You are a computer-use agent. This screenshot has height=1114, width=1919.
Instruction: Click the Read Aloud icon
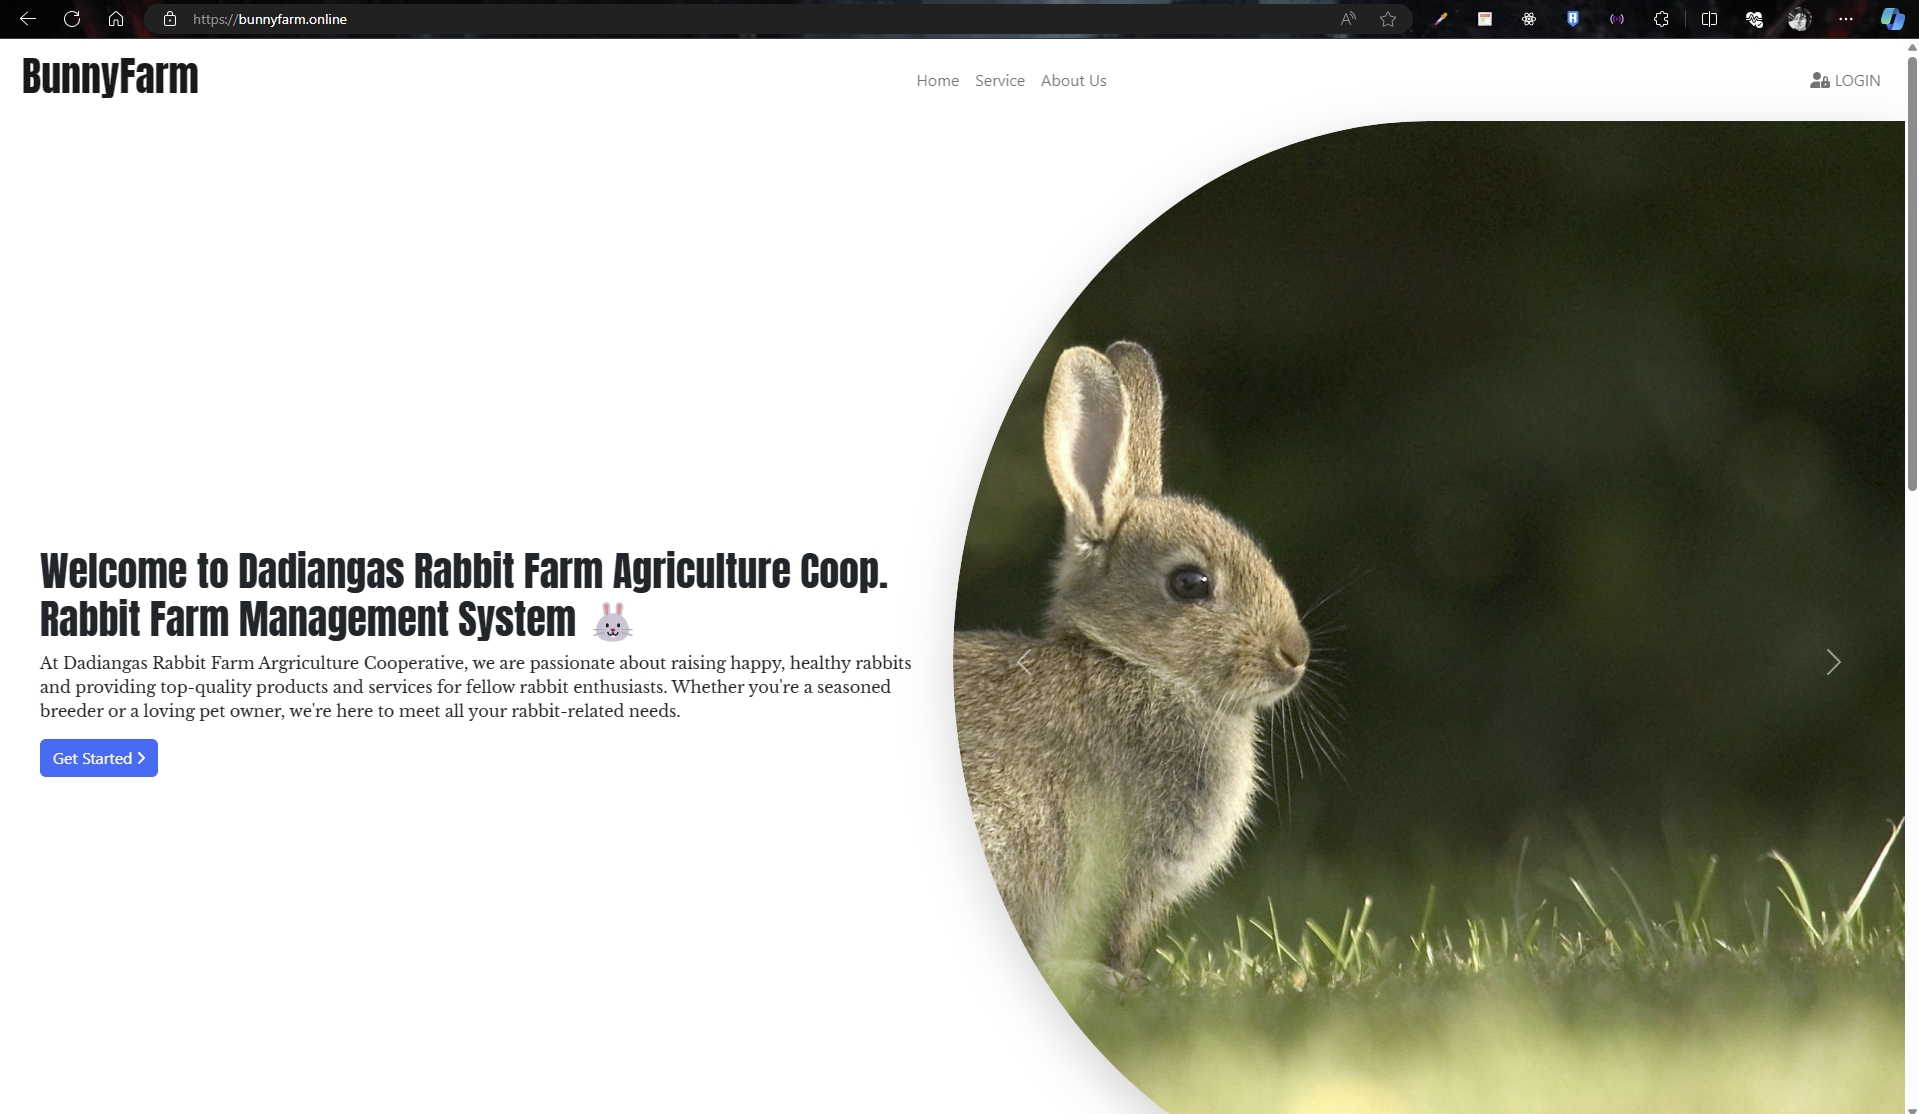click(1348, 19)
